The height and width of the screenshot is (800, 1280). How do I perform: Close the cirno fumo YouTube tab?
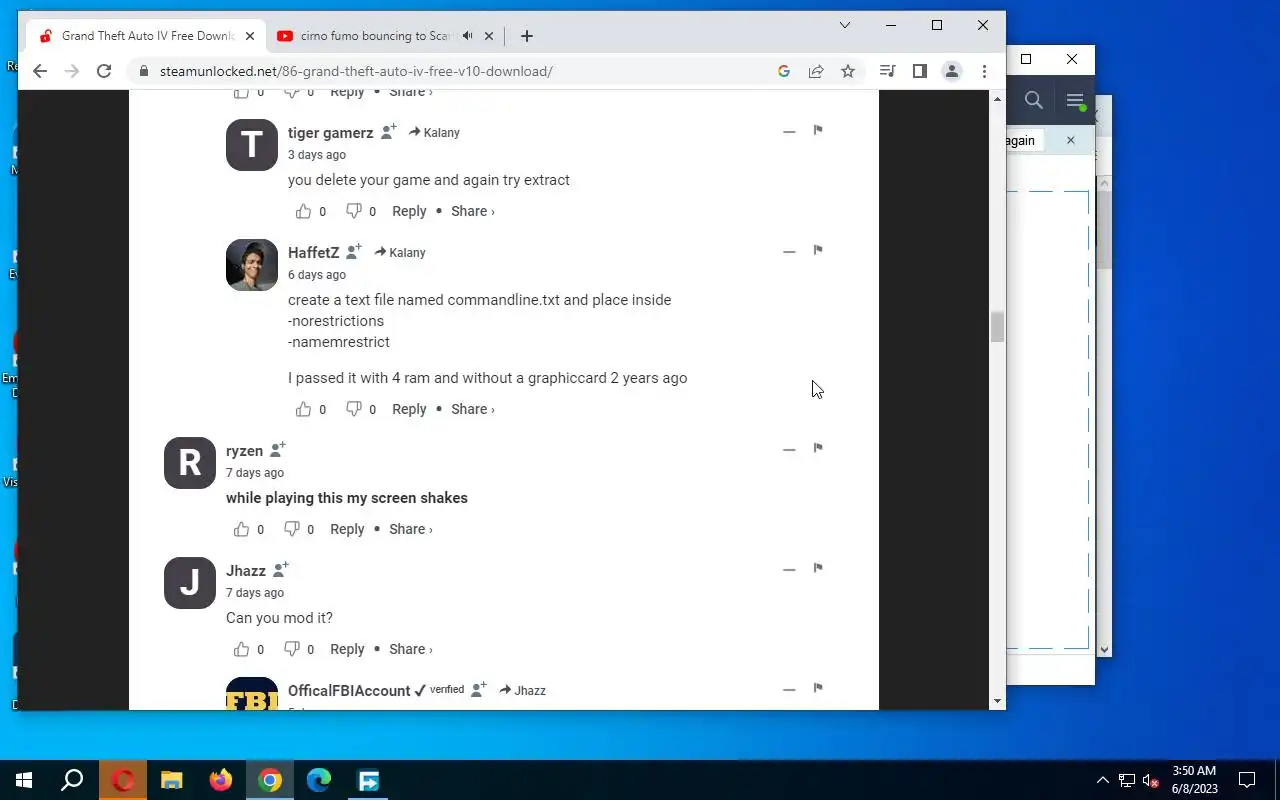[x=489, y=36]
